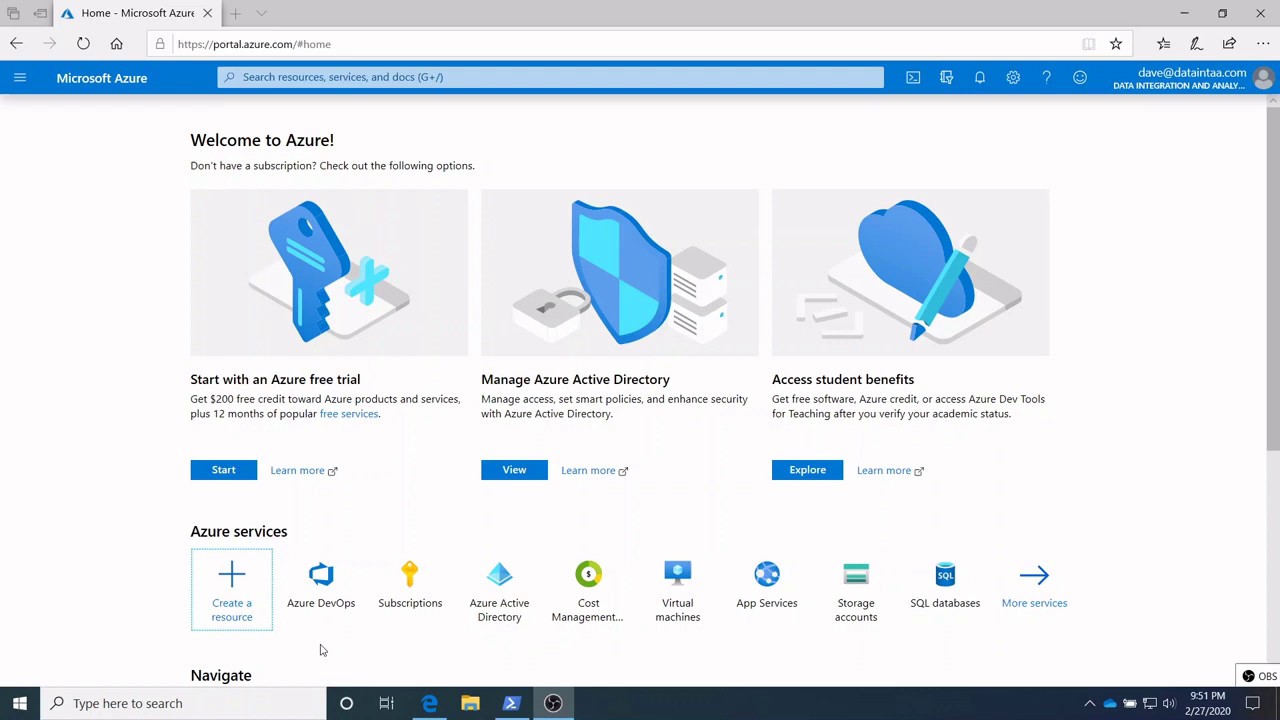Send feedback using the smiley icon

pyautogui.click(x=1080, y=77)
